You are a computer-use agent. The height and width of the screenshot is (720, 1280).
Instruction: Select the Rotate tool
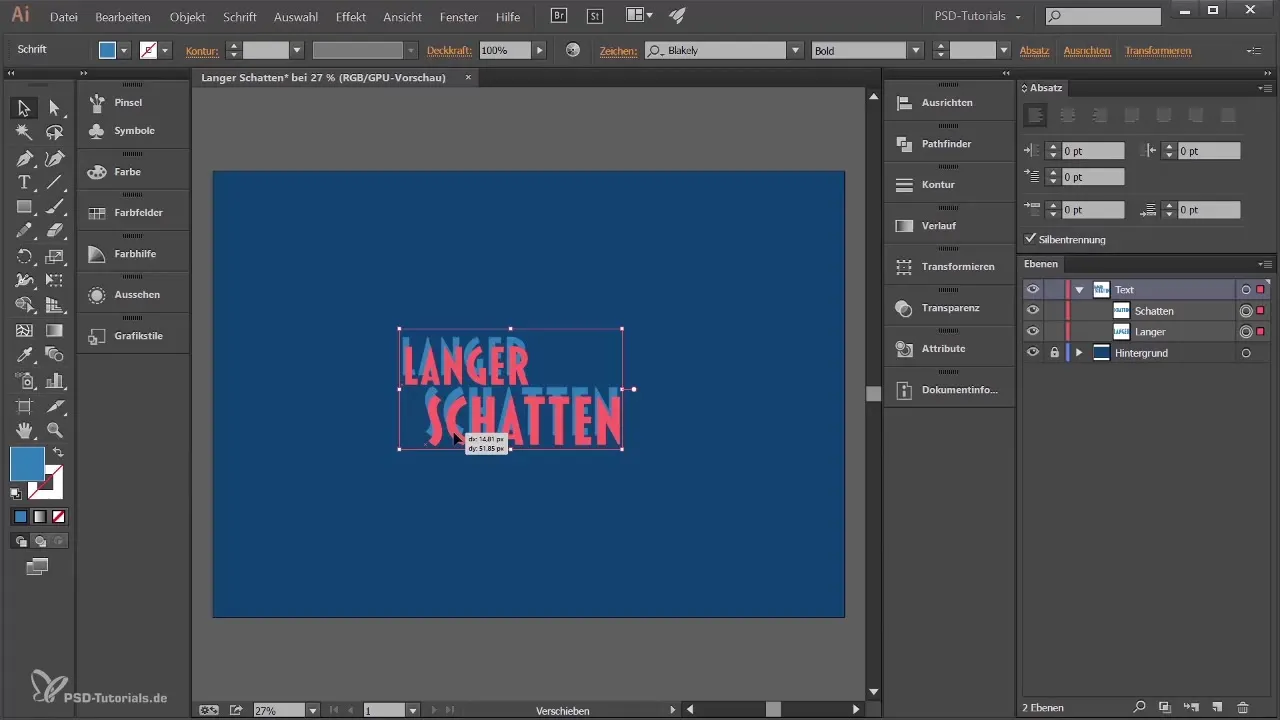tap(24, 257)
